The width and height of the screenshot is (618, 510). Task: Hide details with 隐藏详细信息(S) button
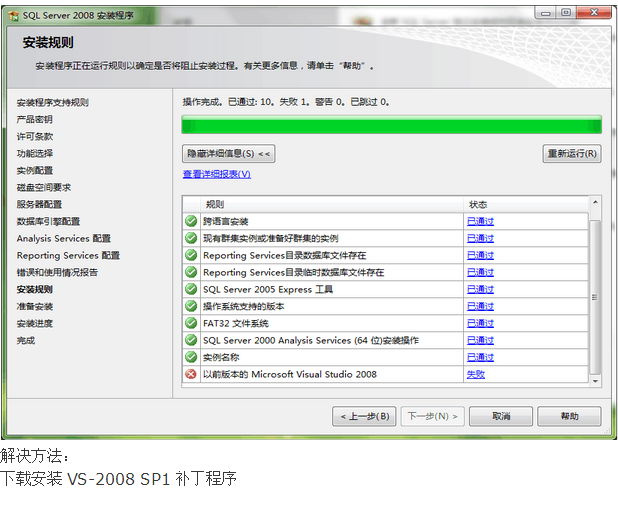[229, 153]
